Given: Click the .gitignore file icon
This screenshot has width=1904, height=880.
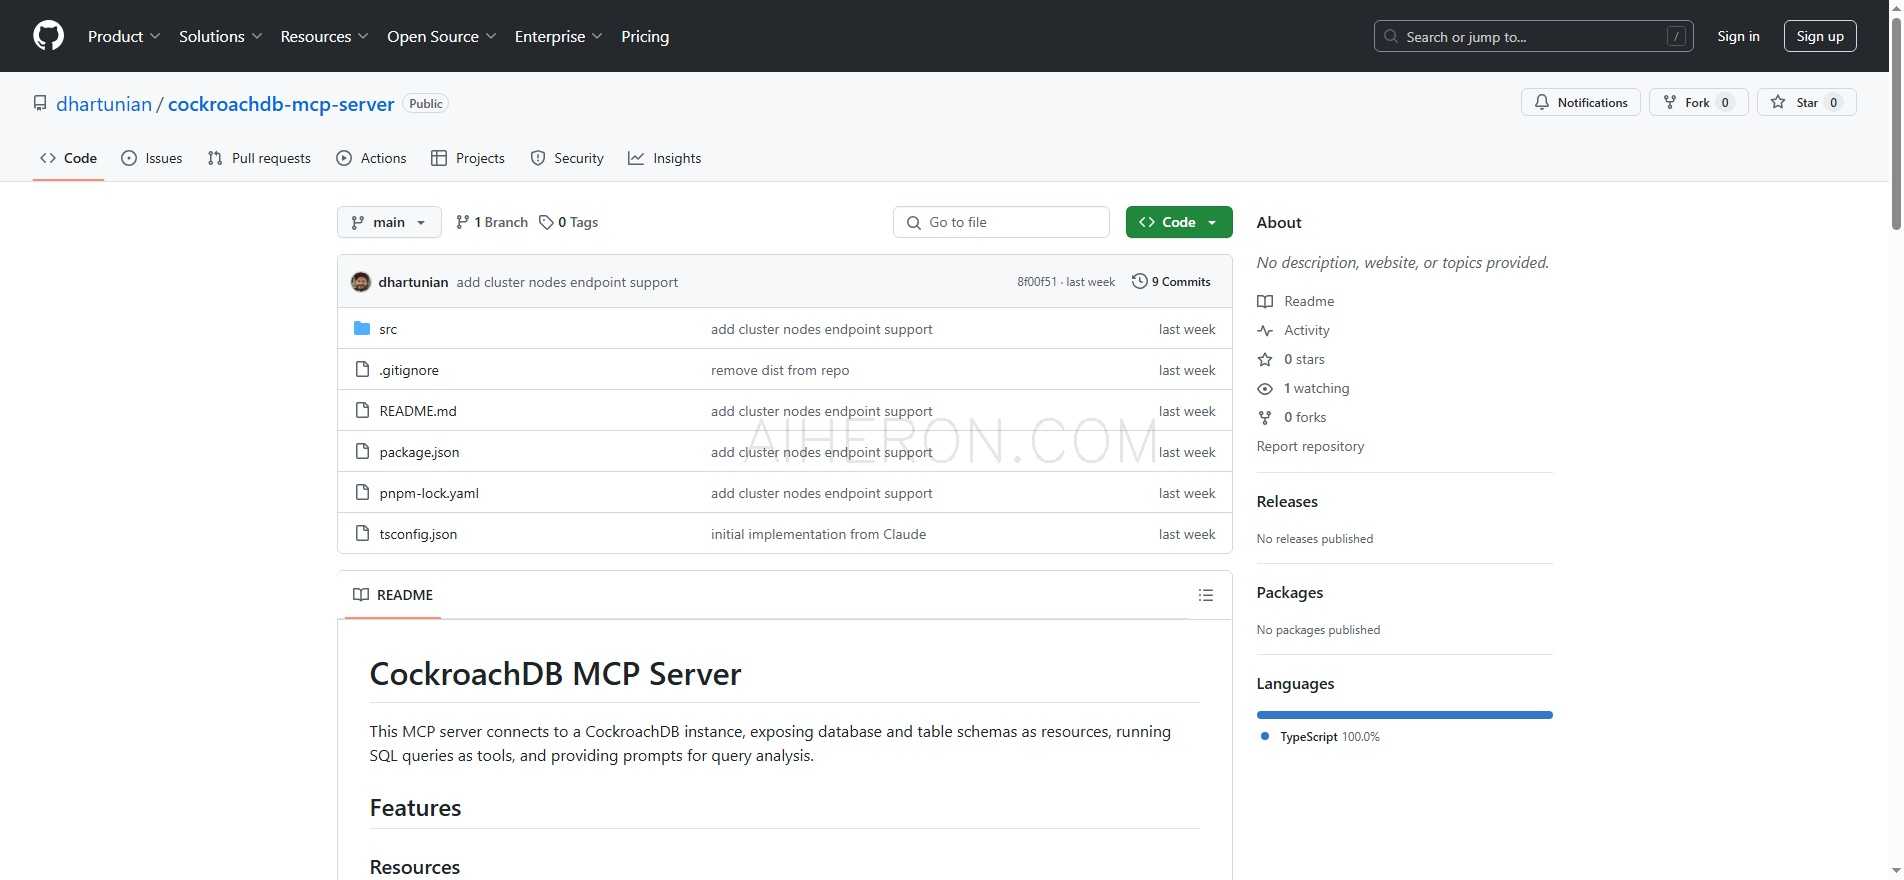Looking at the screenshot, I should pyautogui.click(x=362, y=370).
